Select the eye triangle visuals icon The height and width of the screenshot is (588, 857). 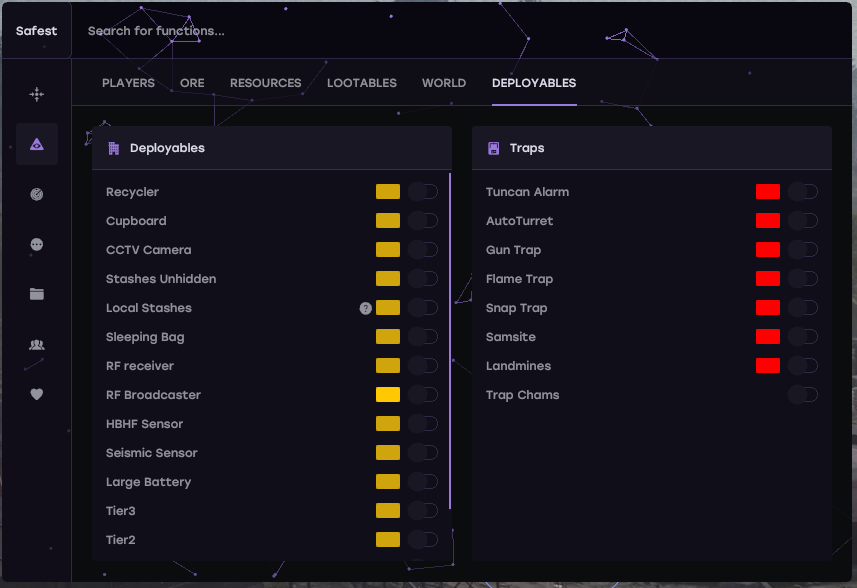click(37, 144)
